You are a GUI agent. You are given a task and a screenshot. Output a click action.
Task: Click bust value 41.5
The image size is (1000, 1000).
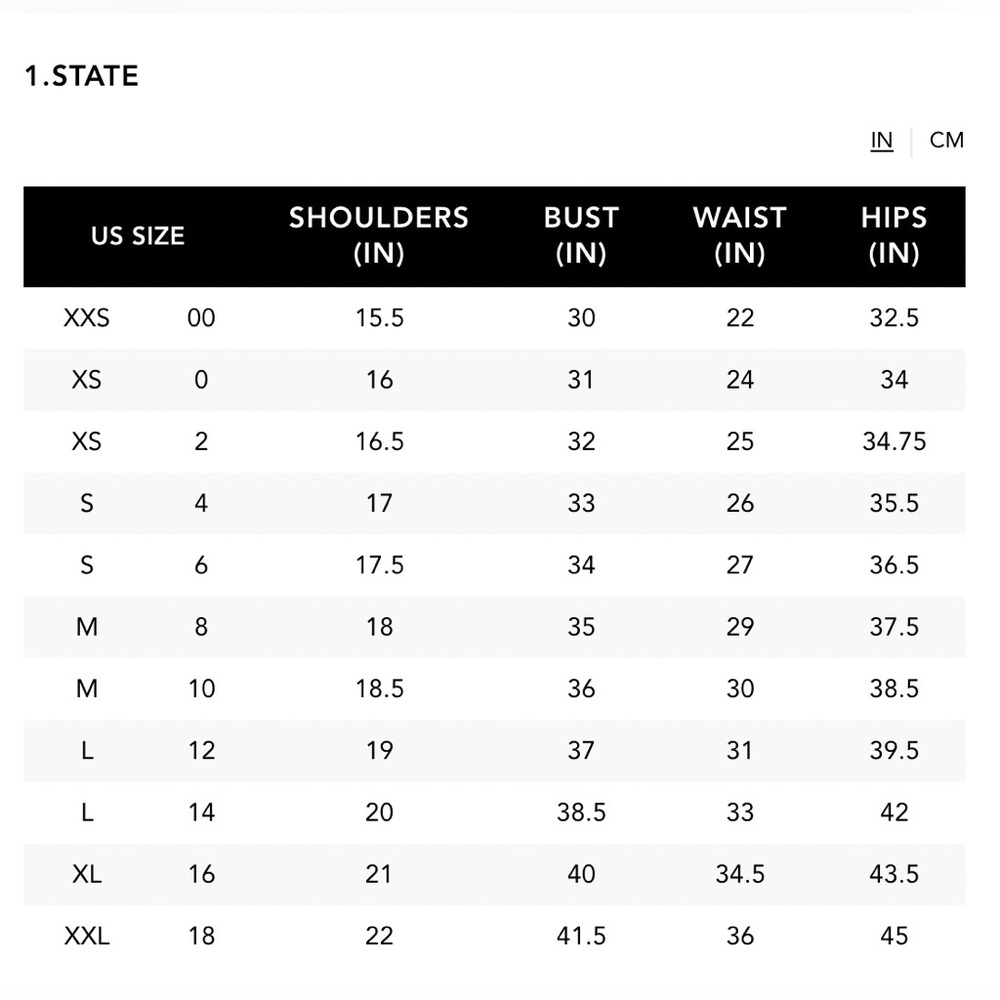tap(581, 936)
